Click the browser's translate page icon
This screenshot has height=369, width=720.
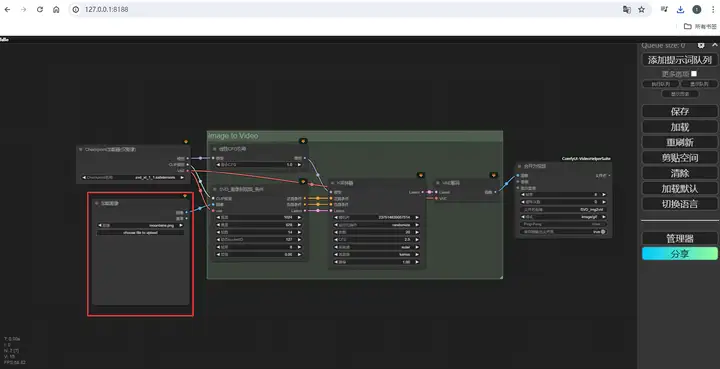point(626,10)
